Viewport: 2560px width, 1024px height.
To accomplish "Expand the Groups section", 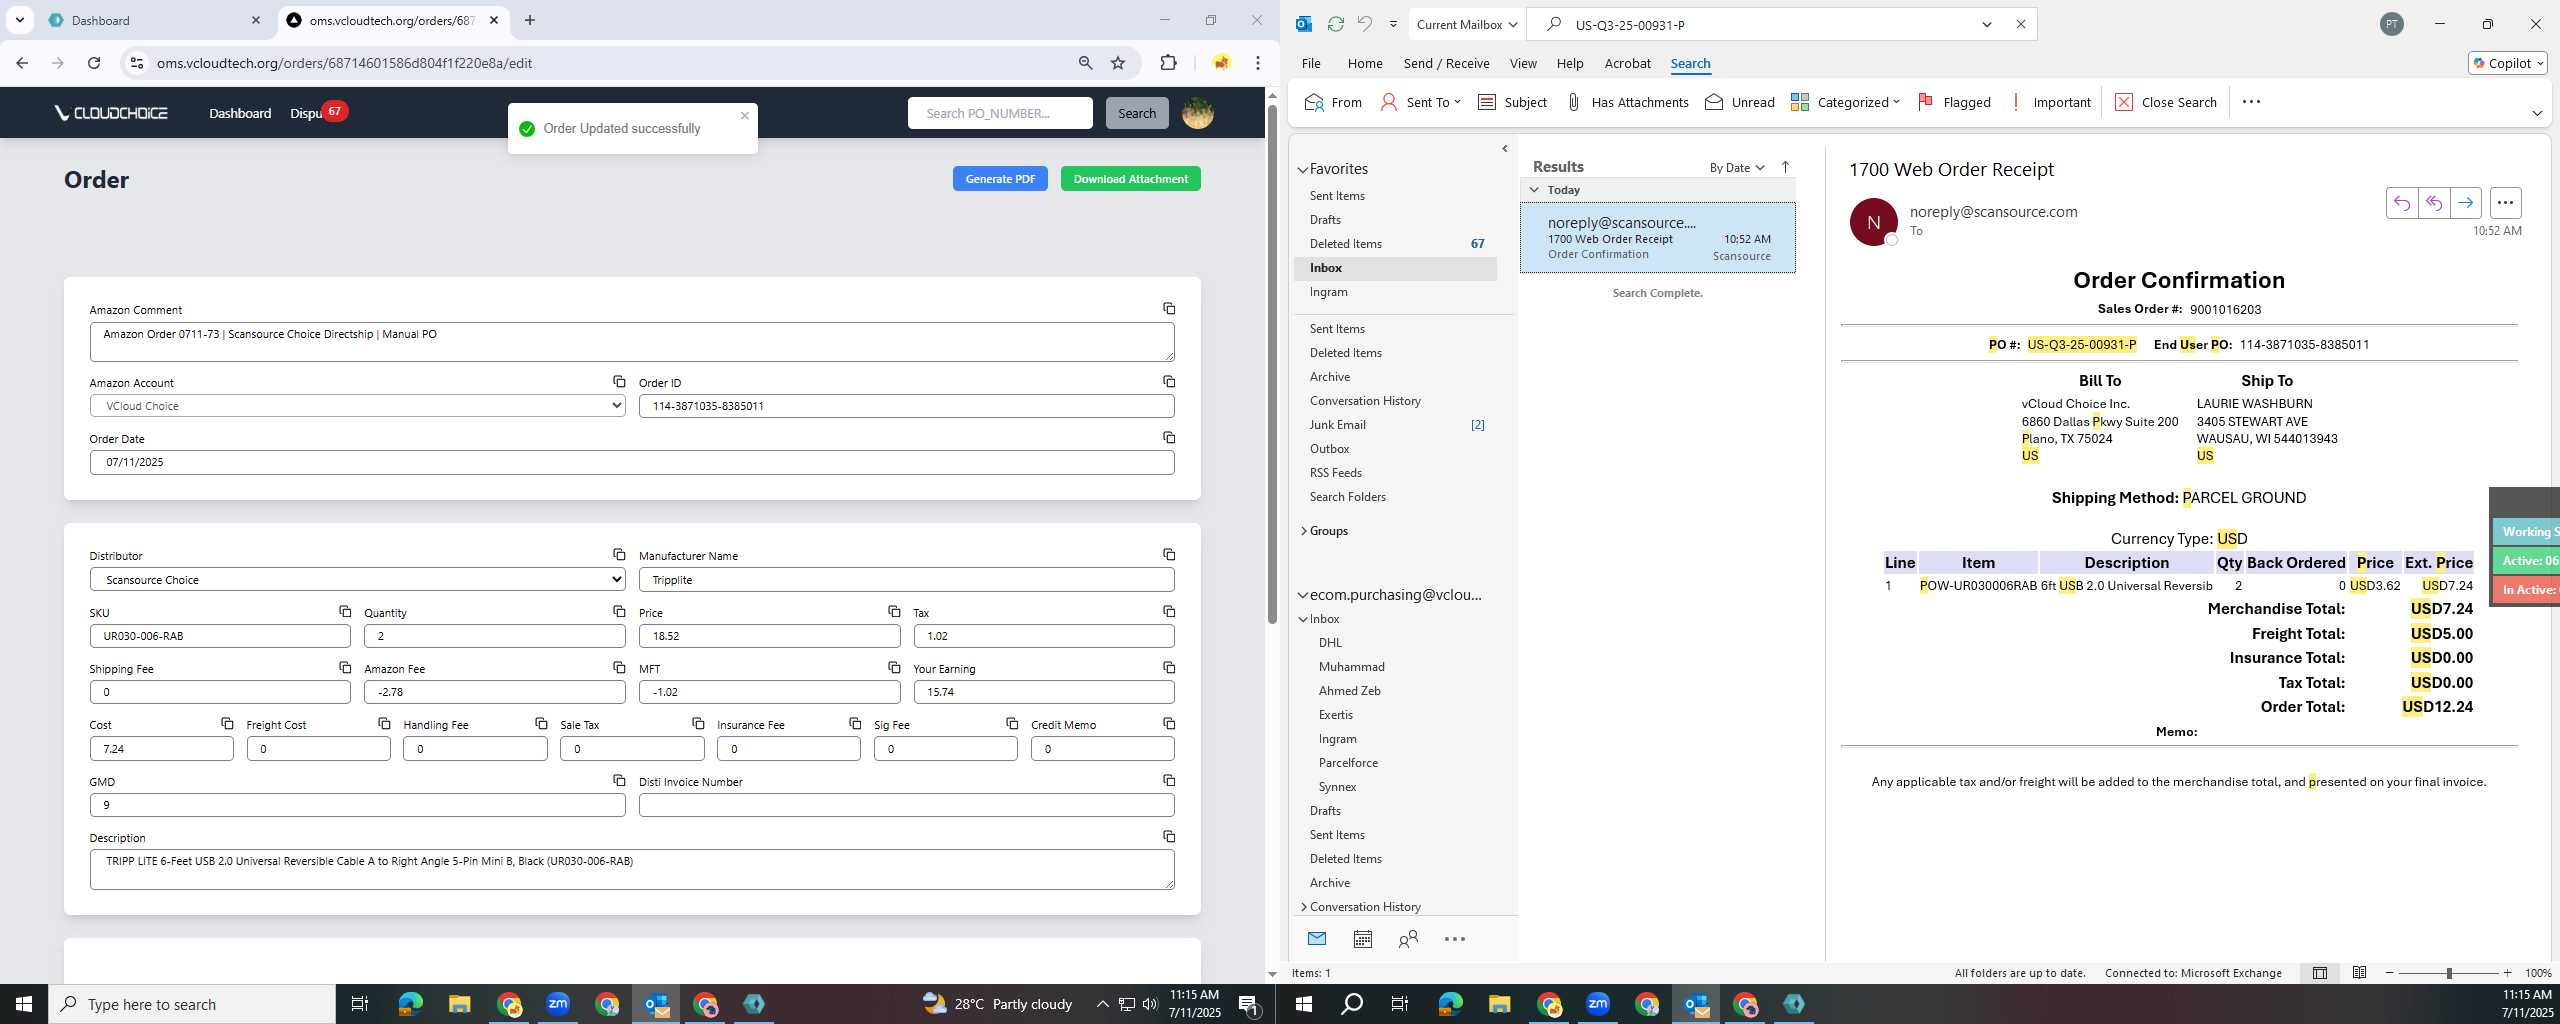I will click(1303, 531).
